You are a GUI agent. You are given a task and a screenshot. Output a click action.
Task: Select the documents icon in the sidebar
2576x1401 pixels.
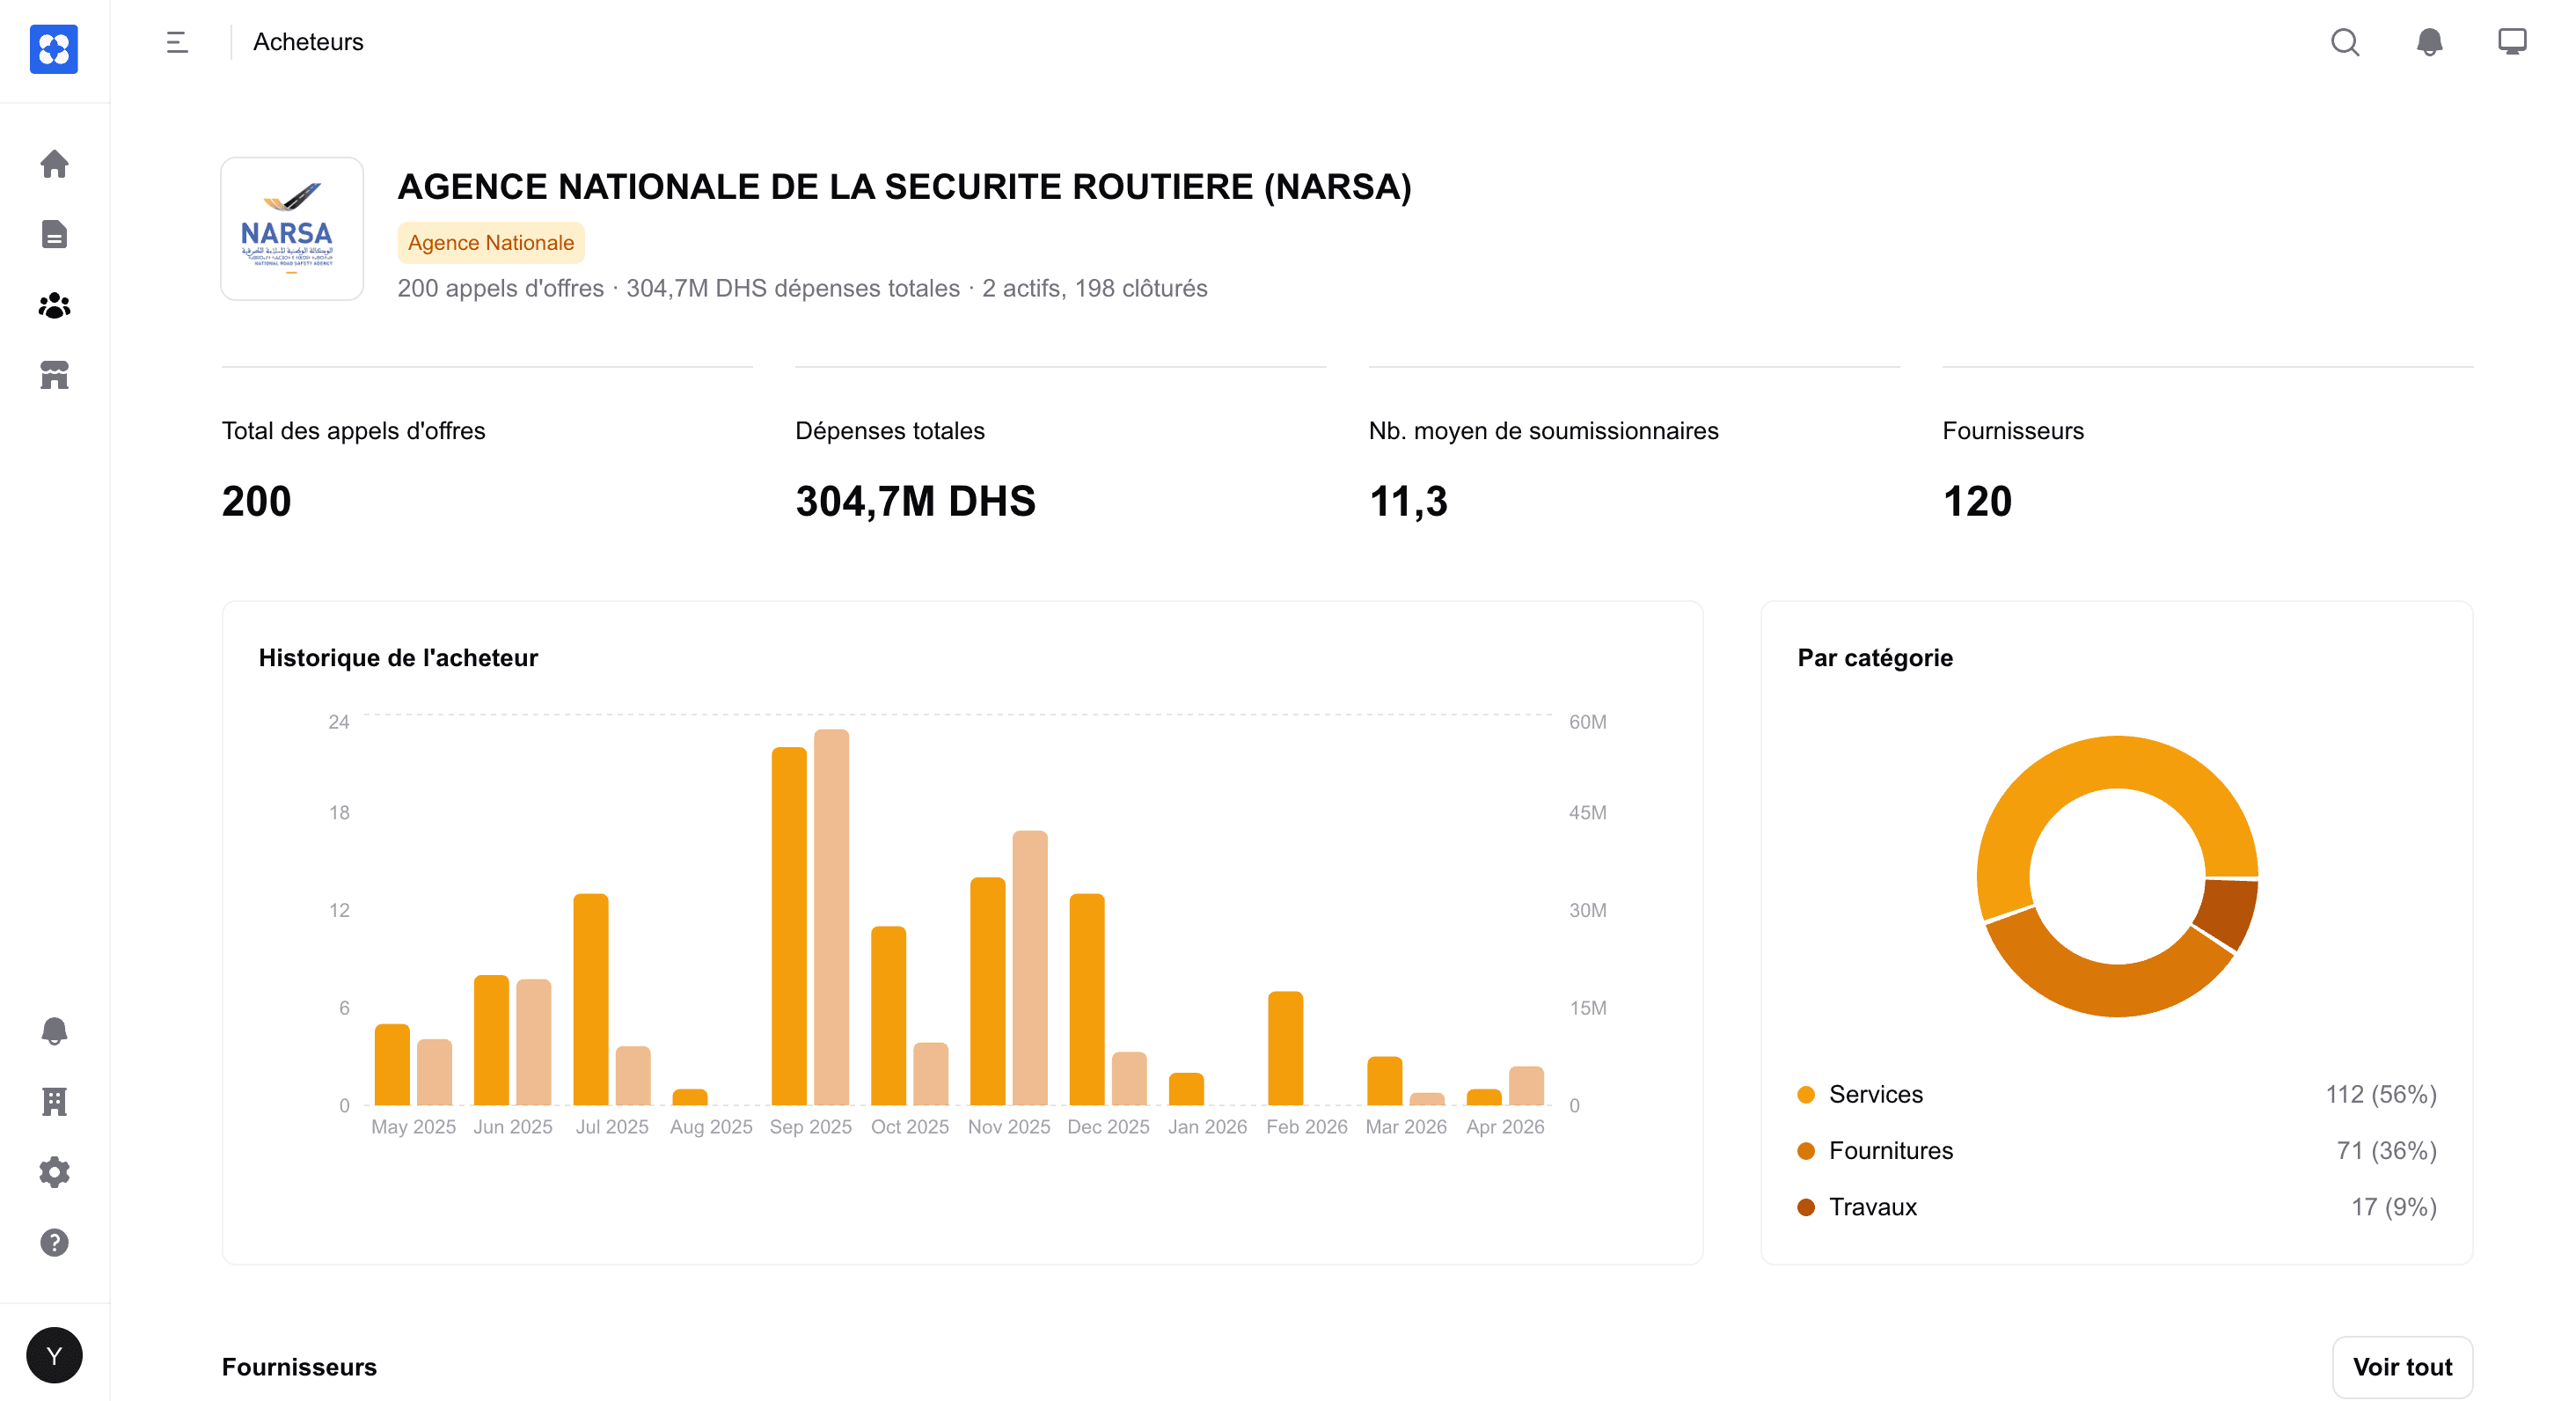click(54, 235)
